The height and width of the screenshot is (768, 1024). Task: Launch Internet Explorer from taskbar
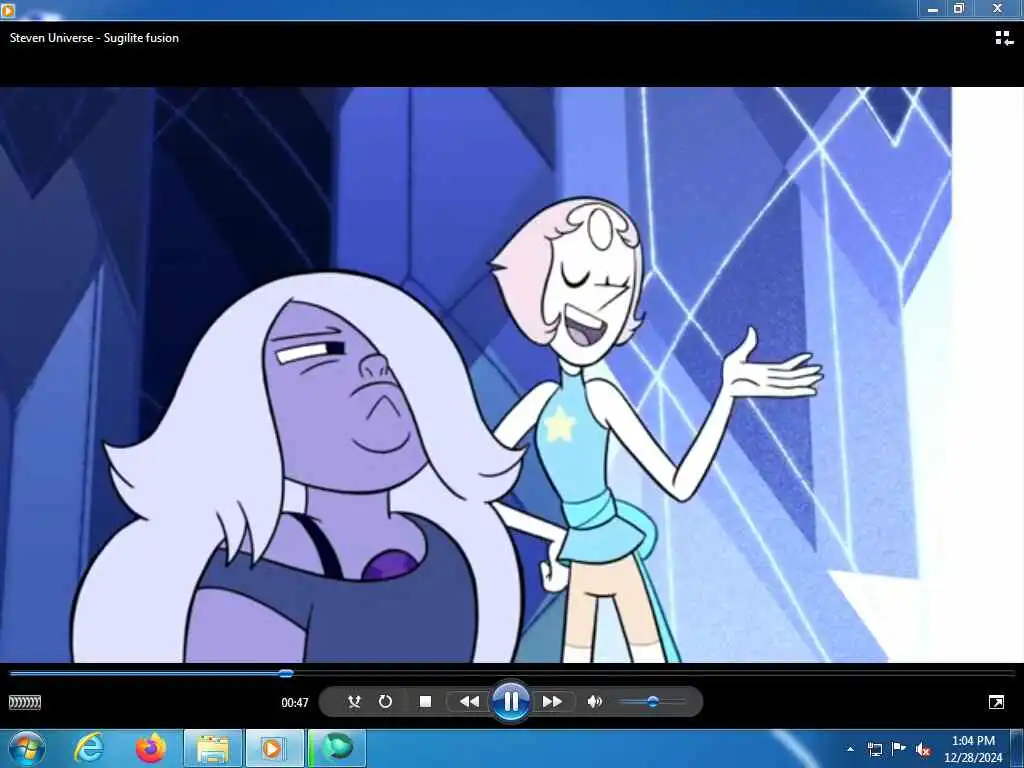click(x=88, y=748)
